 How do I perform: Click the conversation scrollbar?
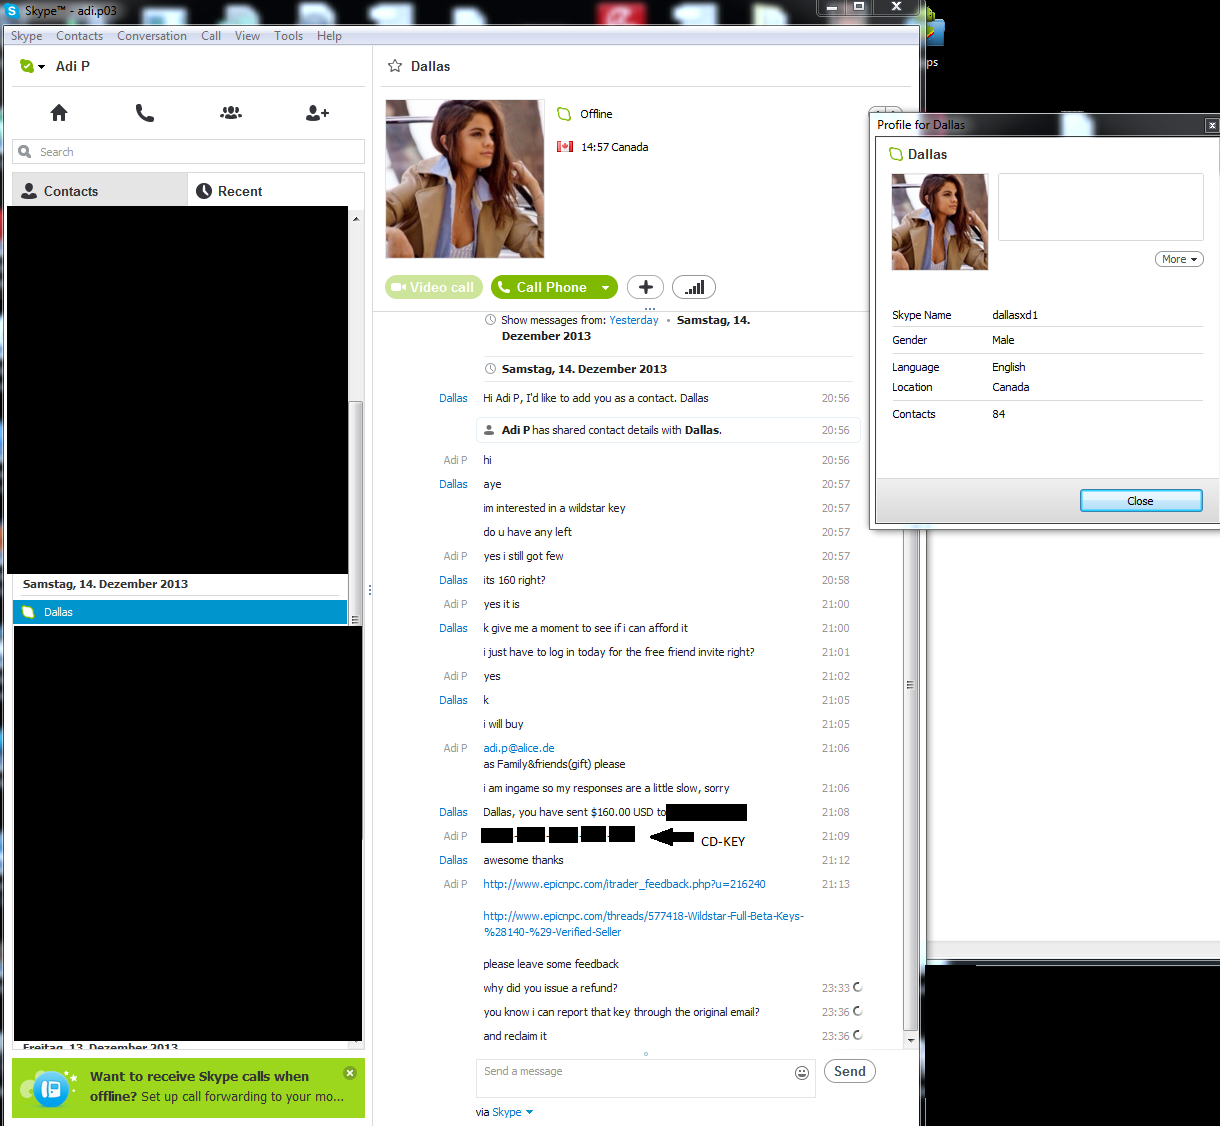click(910, 780)
